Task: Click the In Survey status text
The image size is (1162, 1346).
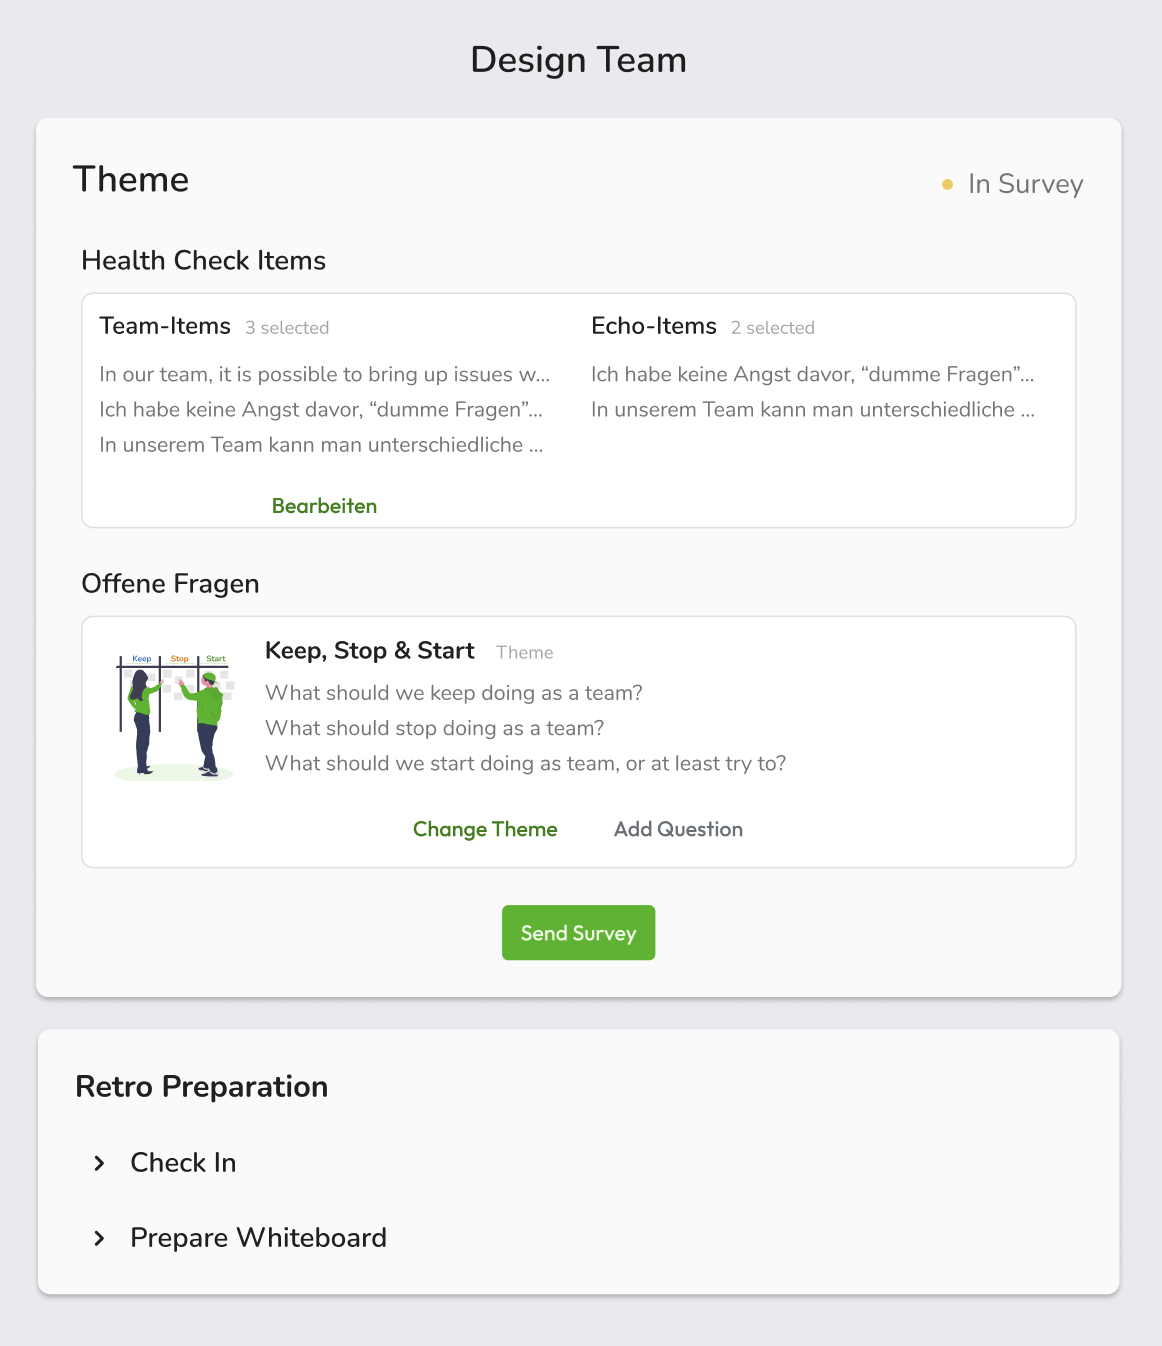Action: (x=1025, y=185)
